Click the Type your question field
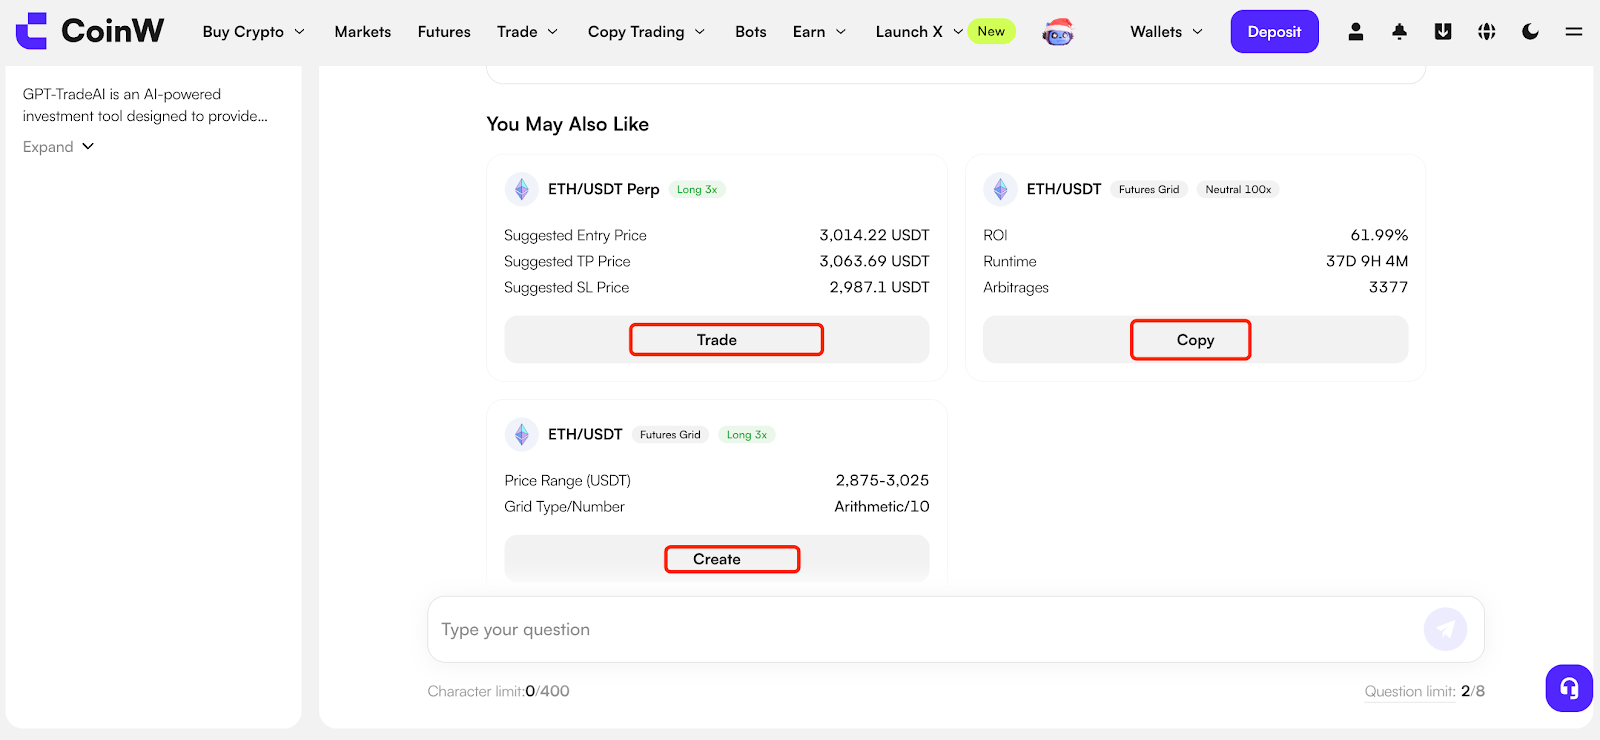 tap(920, 629)
